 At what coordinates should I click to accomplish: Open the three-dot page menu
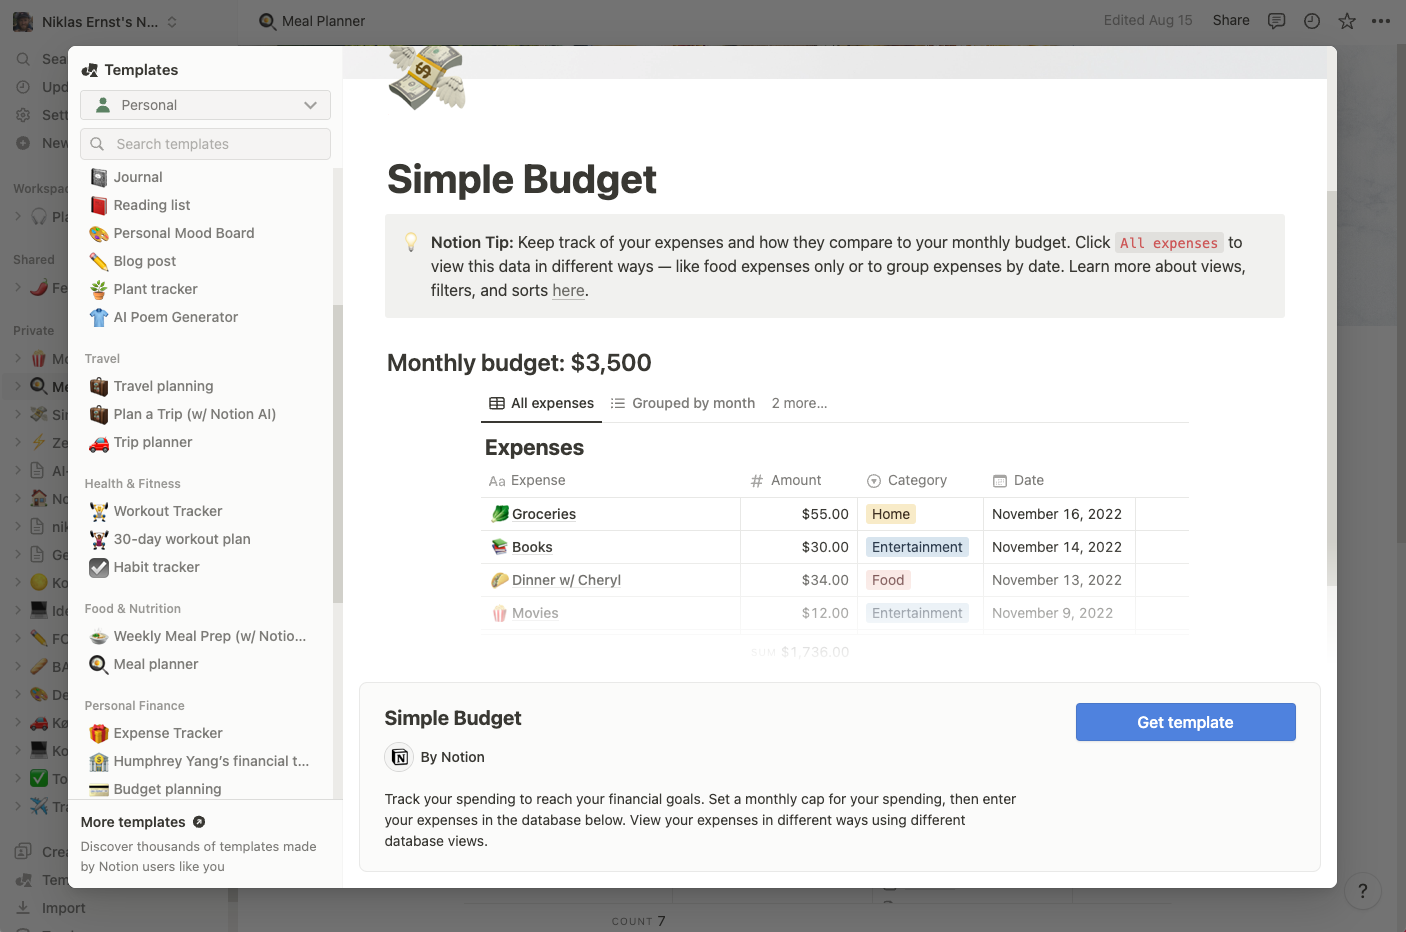coord(1381,21)
